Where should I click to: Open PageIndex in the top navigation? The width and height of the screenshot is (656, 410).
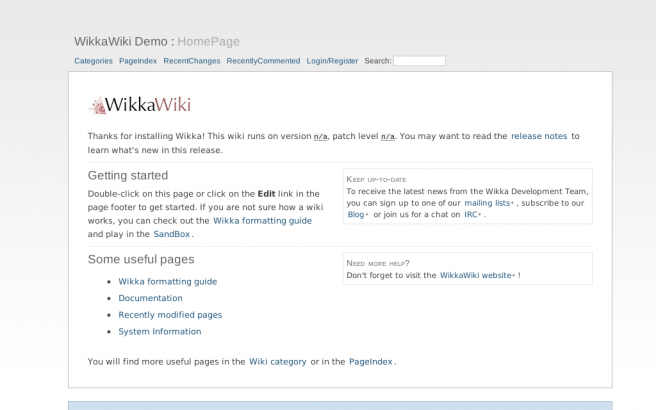(x=138, y=61)
